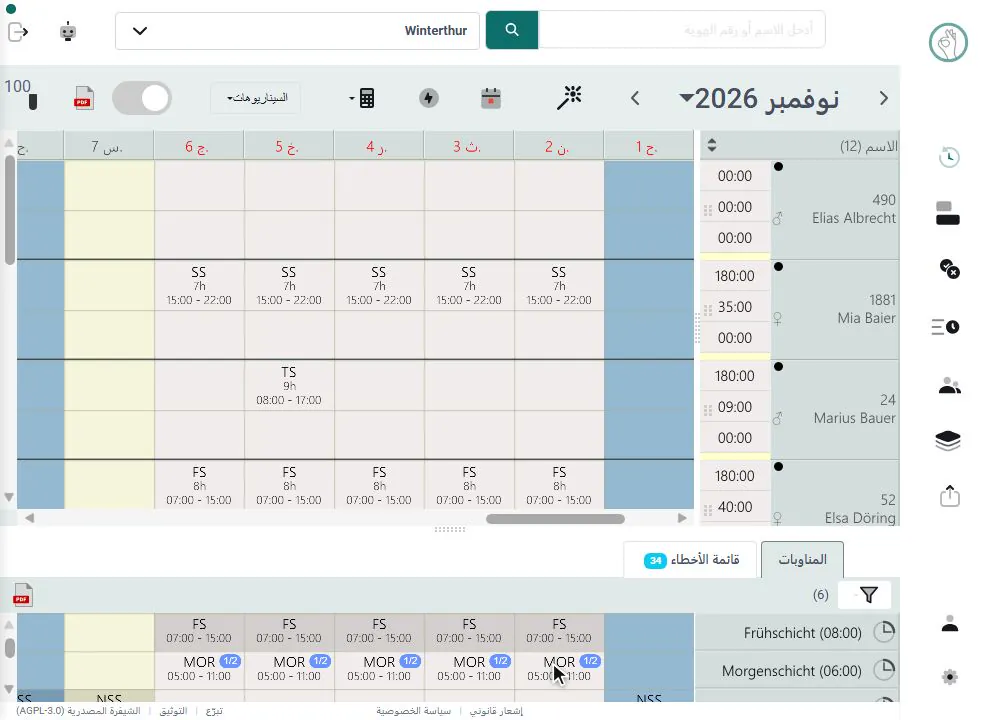Open the documentation link (التوثيق)
Viewport: 1000px width, 720px height.
tap(173, 711)
